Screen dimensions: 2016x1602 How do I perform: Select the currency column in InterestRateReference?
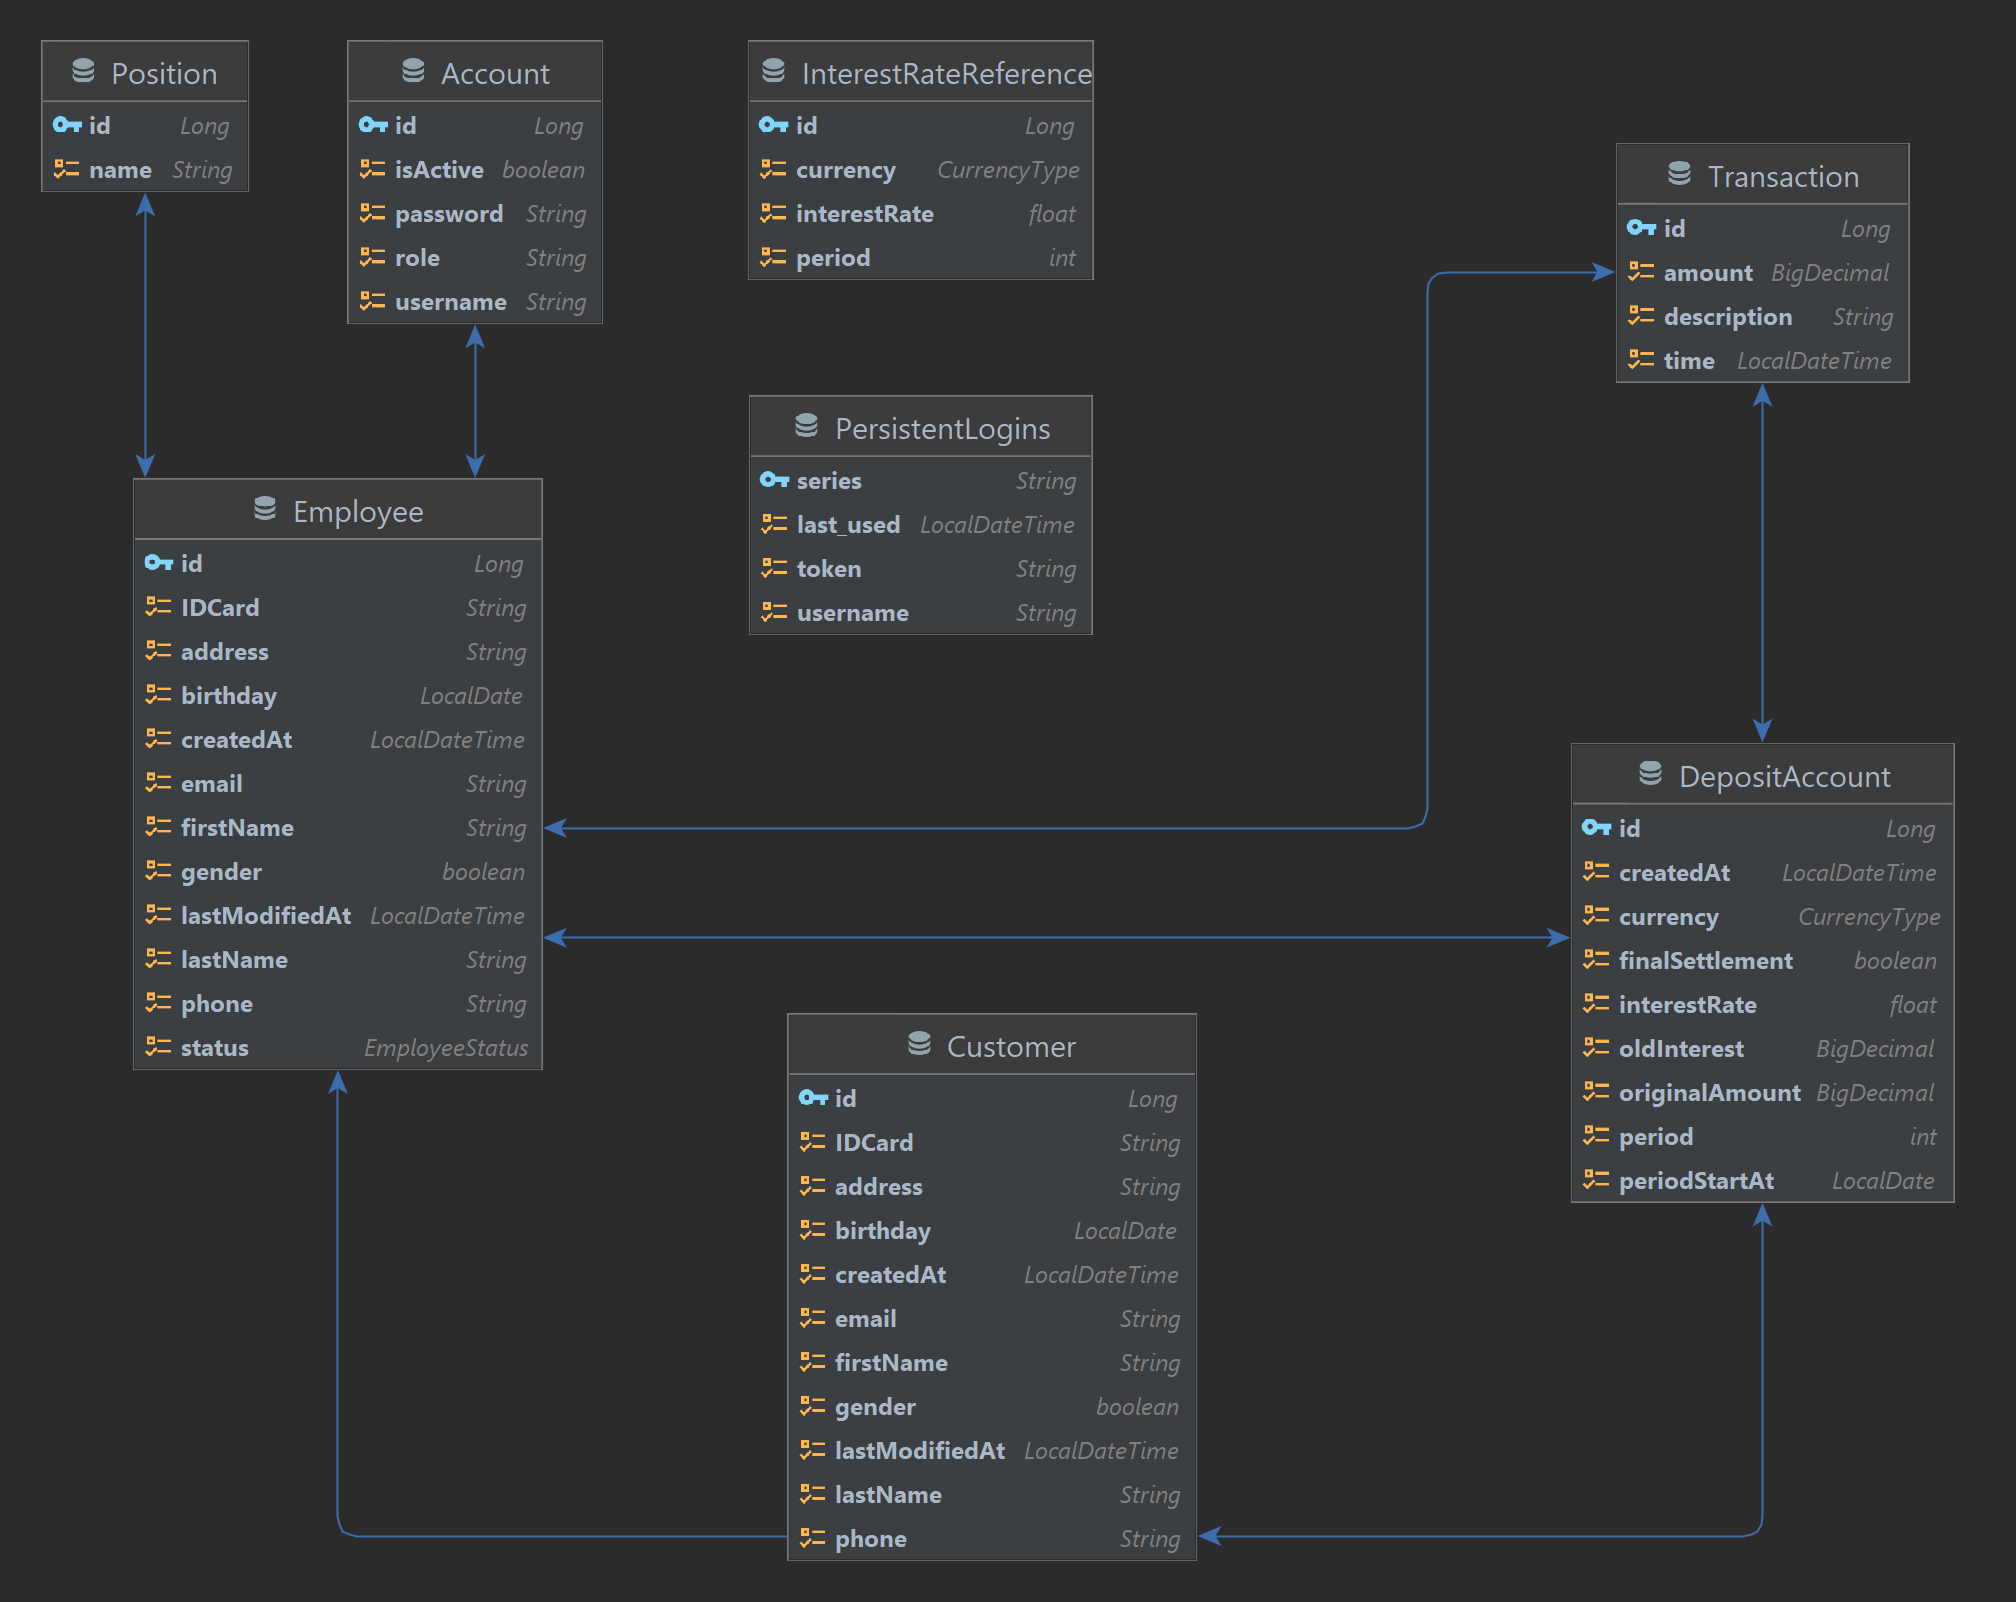point(921,169)
